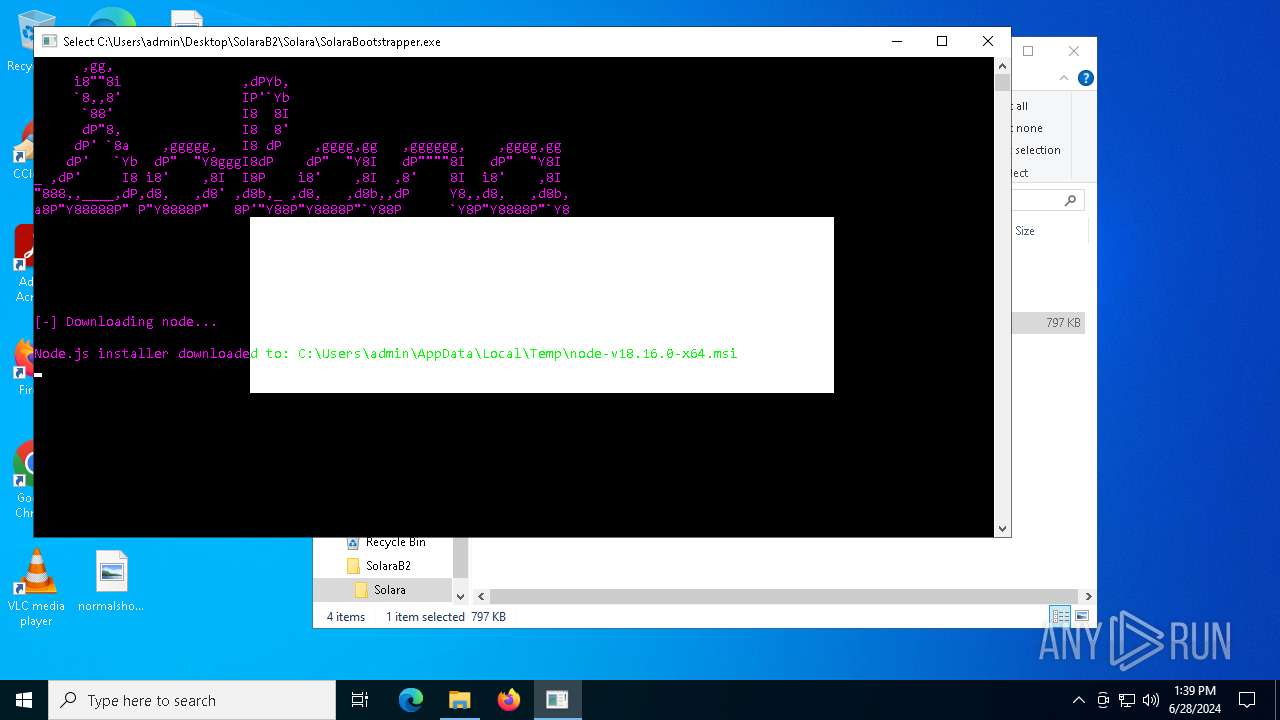This screenshot has height=720, width=1280.
Task: Show hidden system tray icons
Action: (x=1078, y=700)
